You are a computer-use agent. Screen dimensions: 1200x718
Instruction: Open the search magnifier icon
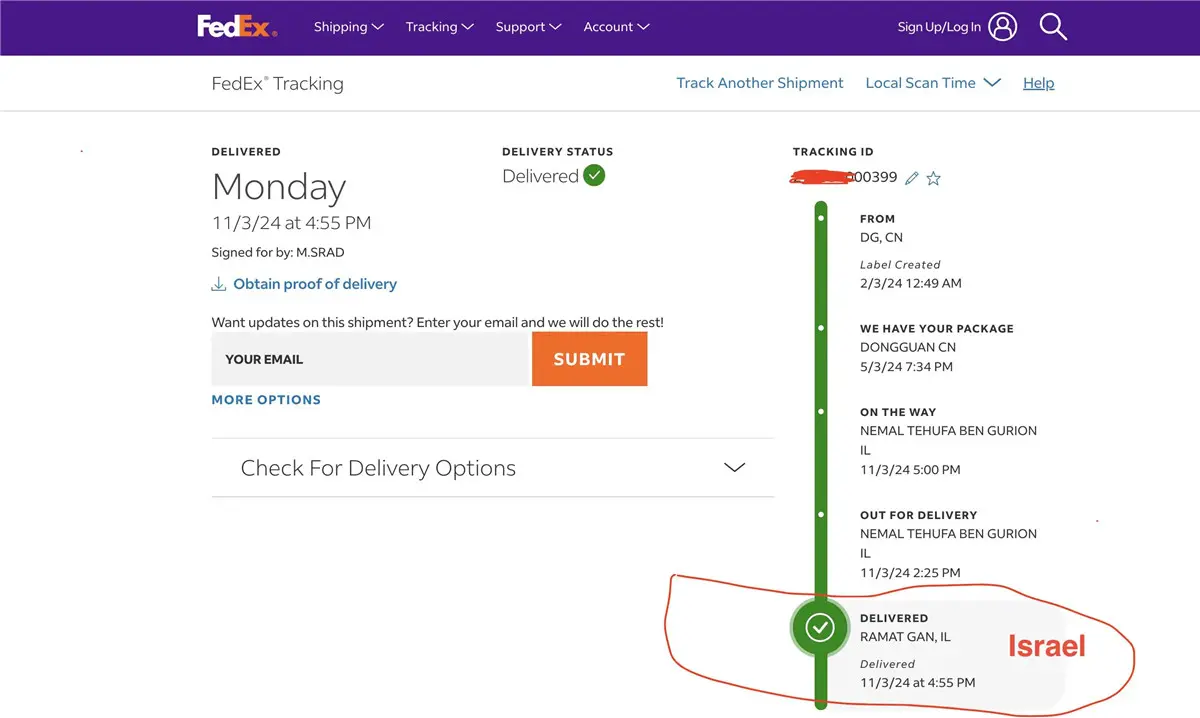coord(1053,27)
